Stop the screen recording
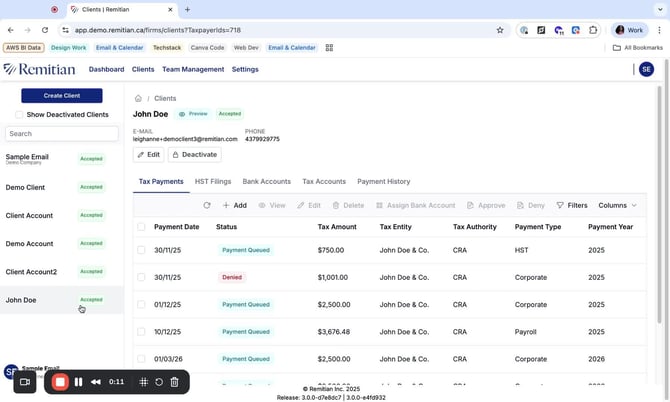Viewport: 670px width, 402px height. [x=60, y=382]
